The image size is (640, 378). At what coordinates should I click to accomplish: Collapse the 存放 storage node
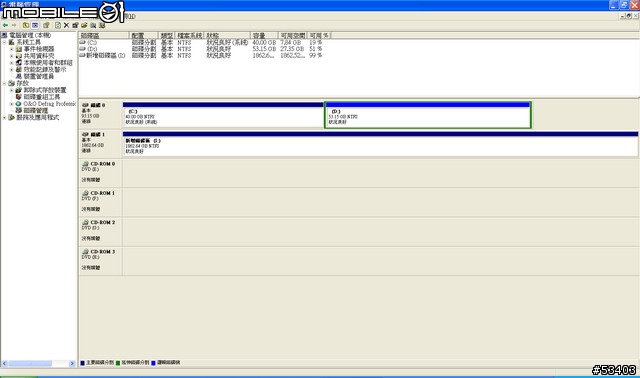coord(4,83)
